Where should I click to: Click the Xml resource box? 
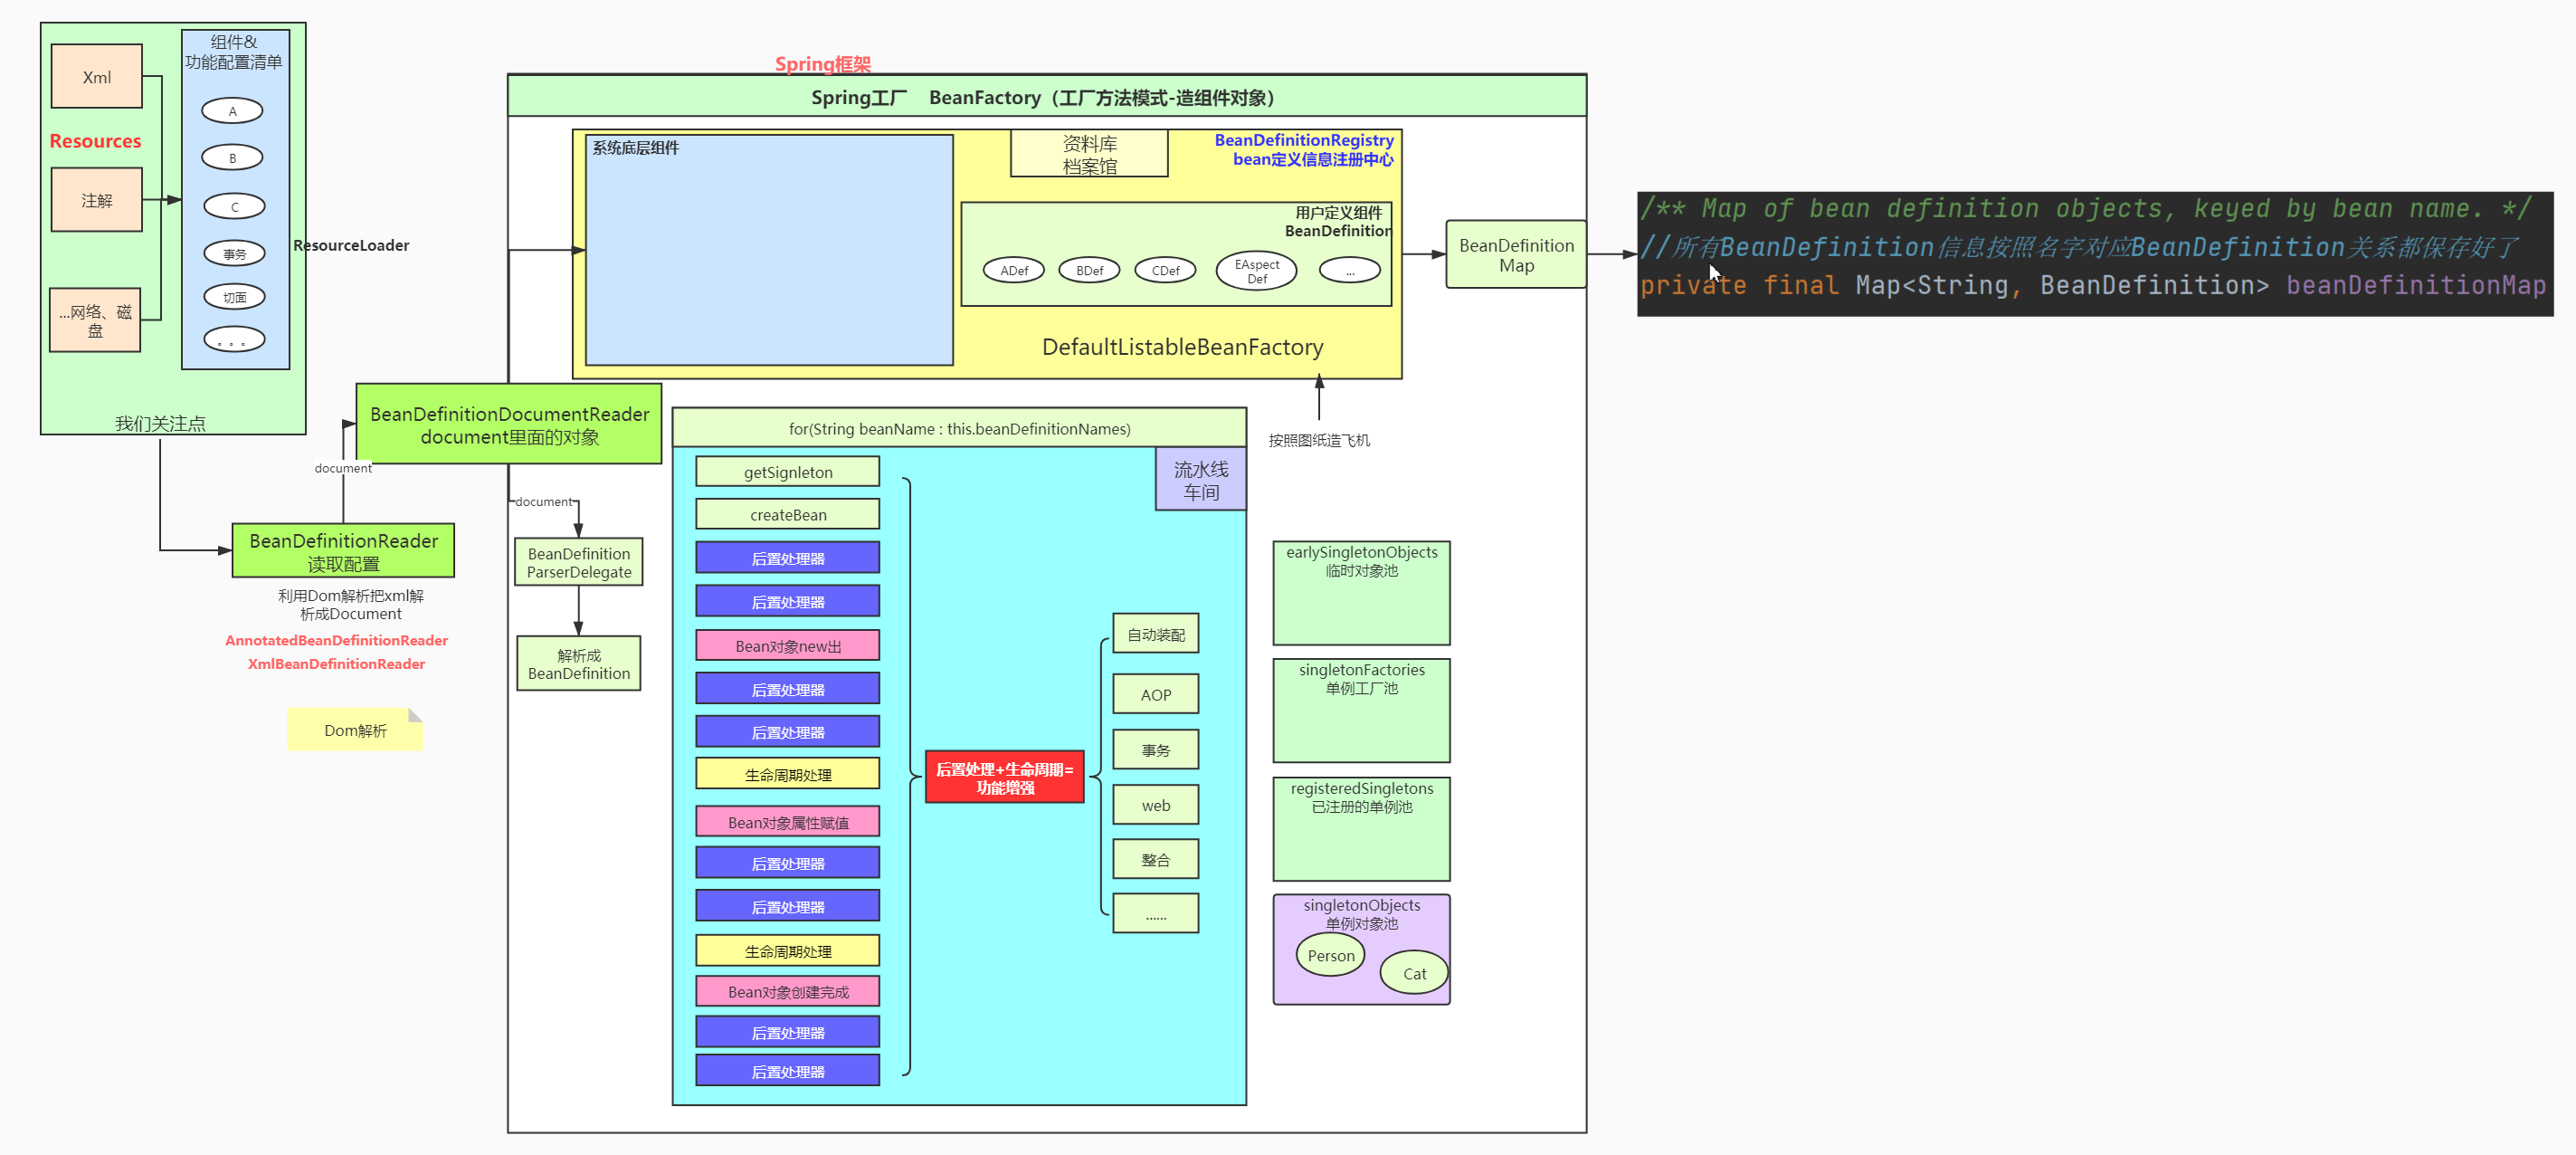click(96, 77)
